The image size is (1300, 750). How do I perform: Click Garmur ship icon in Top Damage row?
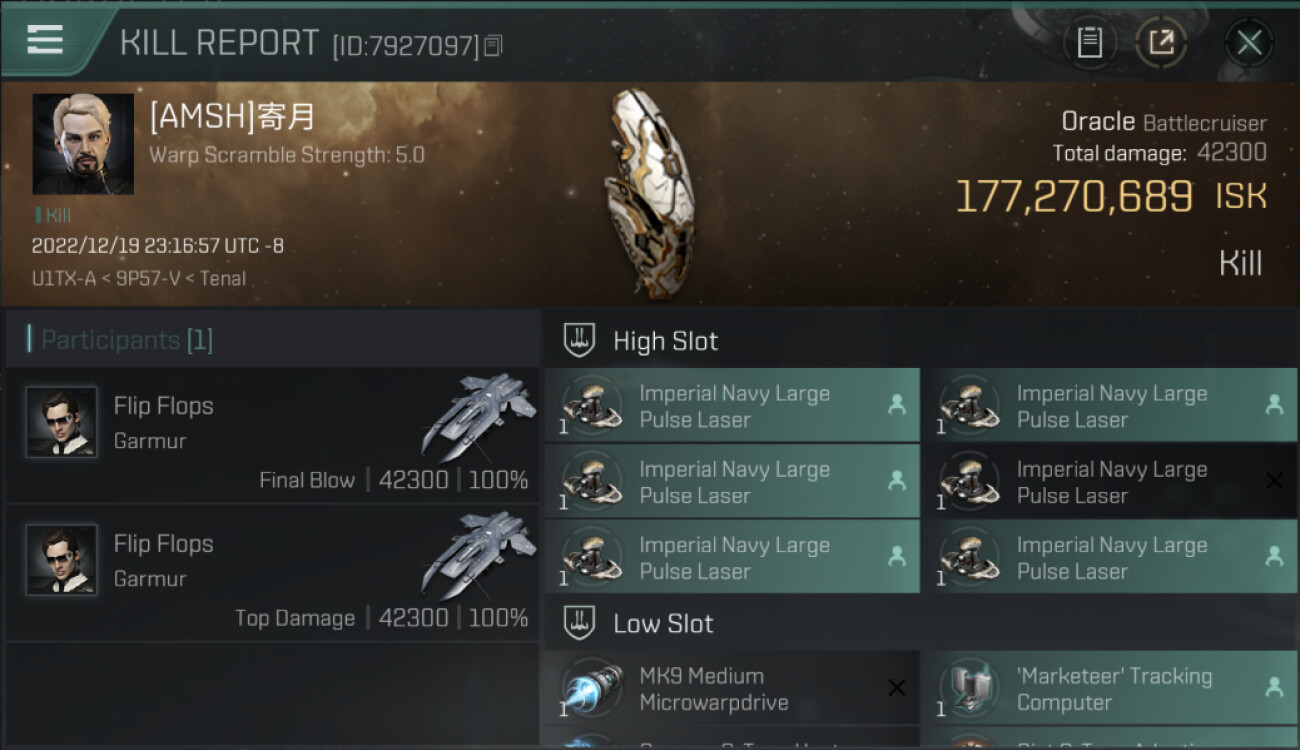pyautogui.click(x=478, y=553)
